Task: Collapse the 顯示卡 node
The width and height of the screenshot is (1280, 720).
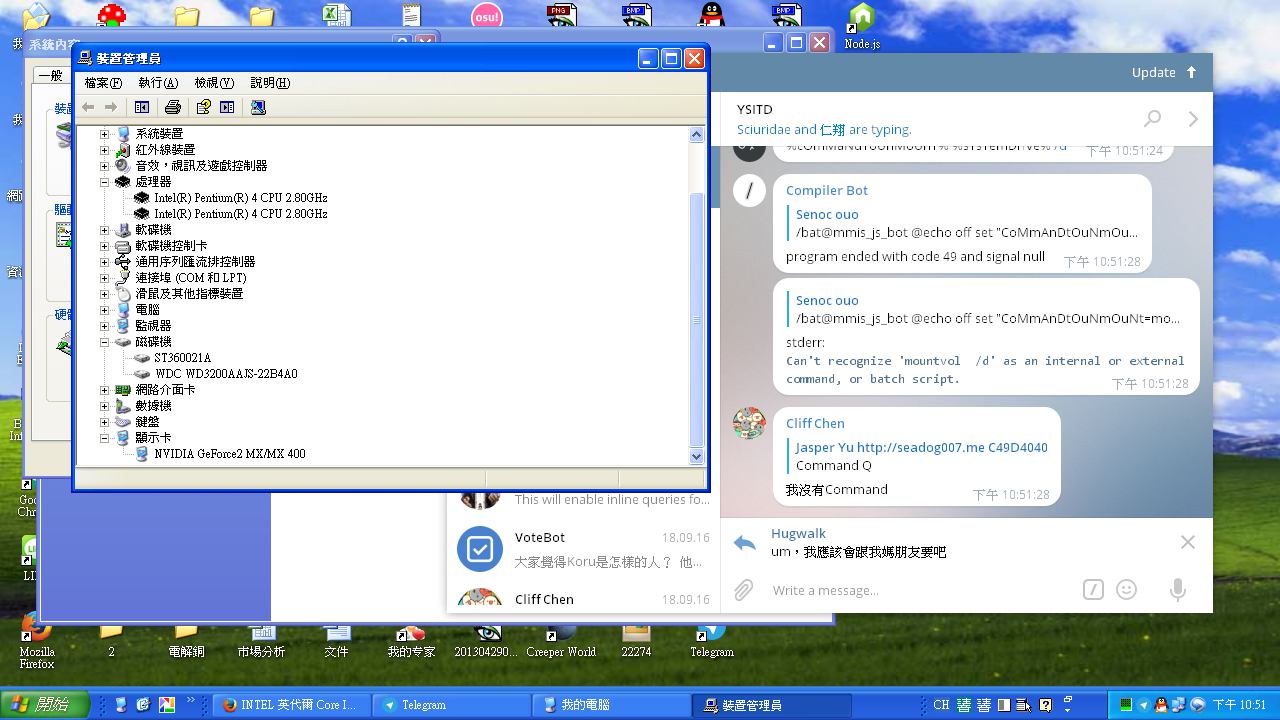Action: pyautogui.click(x=105, y=438)
